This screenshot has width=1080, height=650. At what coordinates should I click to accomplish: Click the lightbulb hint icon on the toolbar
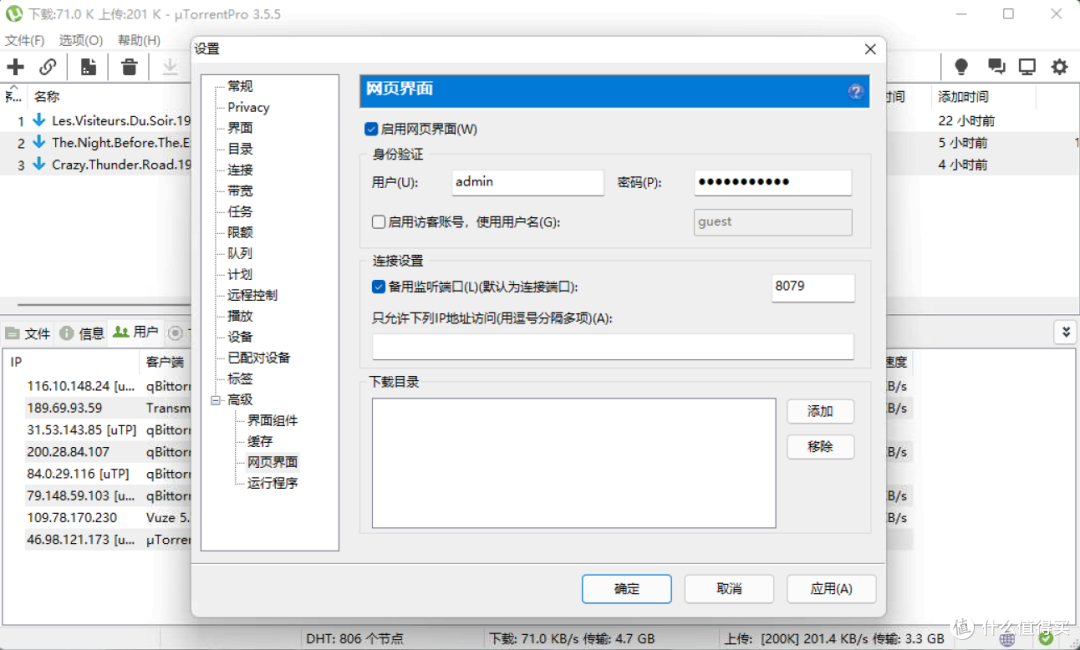(x=960, y=66)
